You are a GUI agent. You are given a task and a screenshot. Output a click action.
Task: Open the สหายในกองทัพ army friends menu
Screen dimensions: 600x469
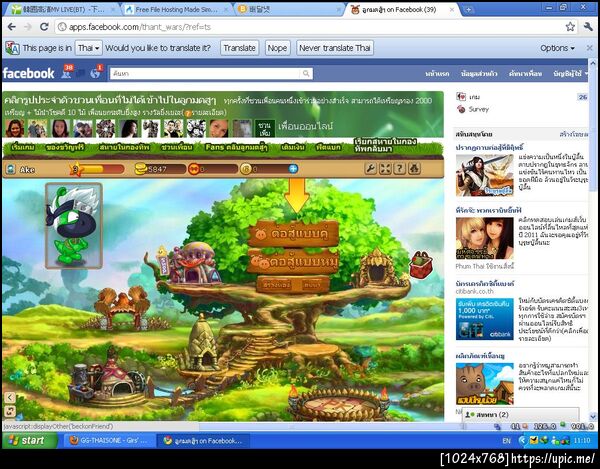point(124,147)
